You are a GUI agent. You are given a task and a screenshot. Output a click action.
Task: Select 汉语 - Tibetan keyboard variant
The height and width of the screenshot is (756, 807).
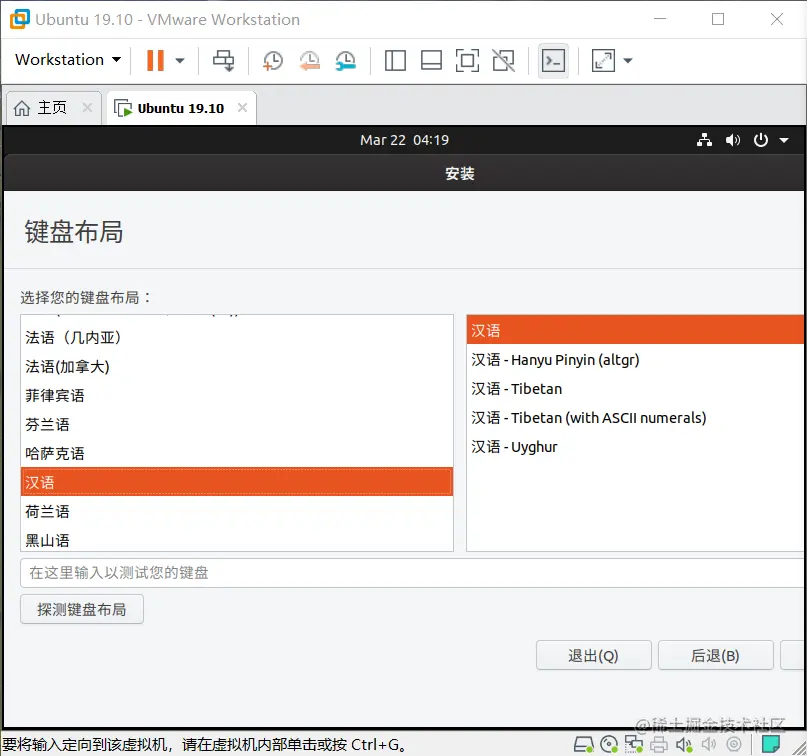click(x=516, y=388)
